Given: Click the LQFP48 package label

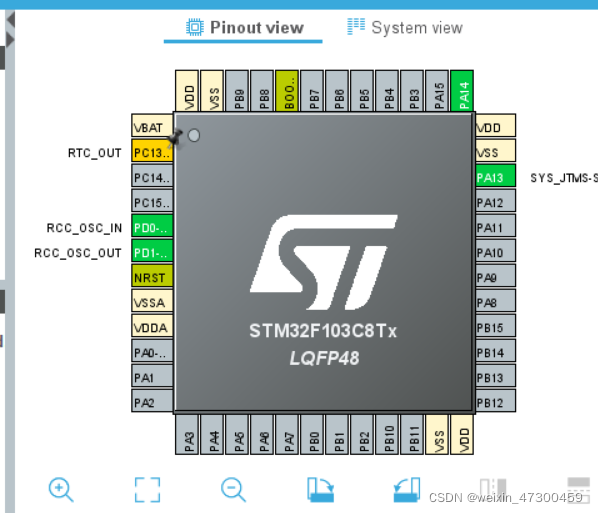Looking at the screenshot, I should click(324, 358).
